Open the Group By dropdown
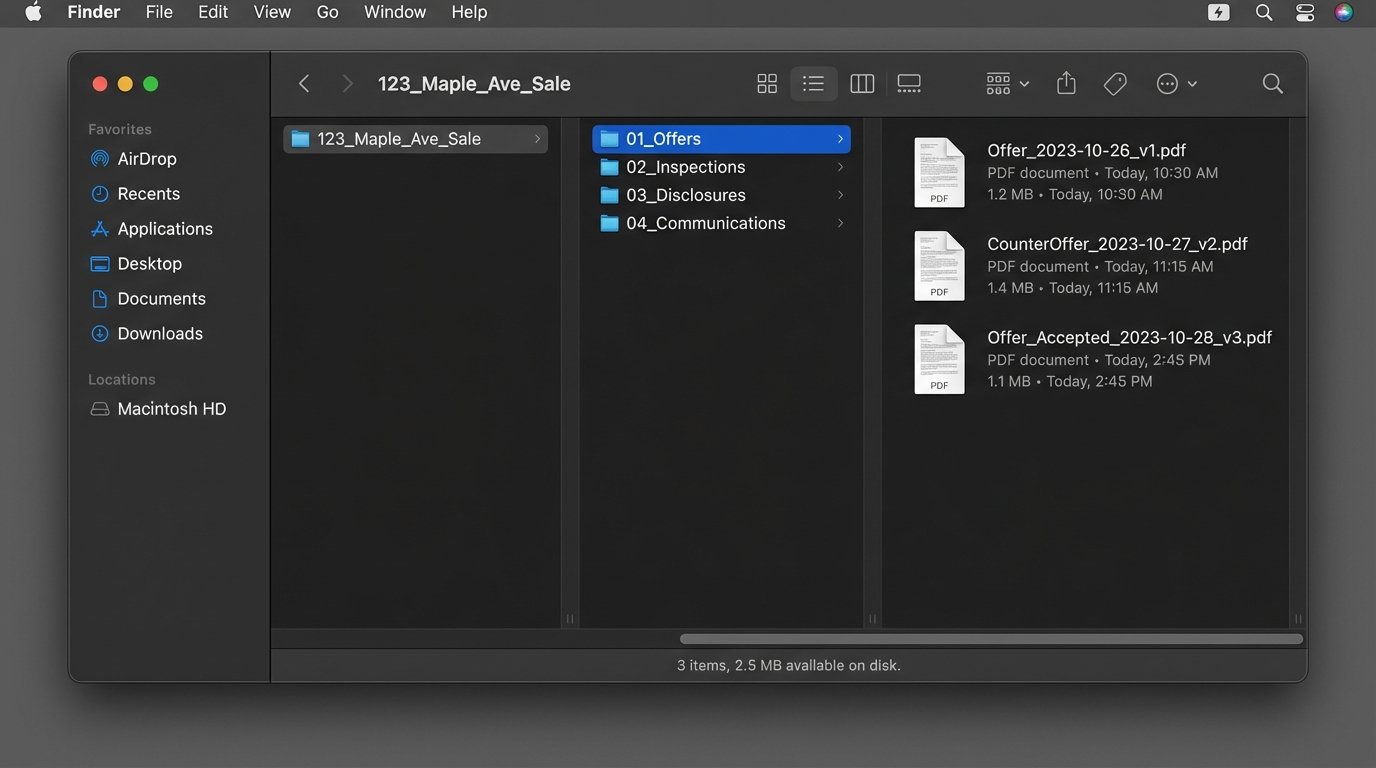This screenshot has height=768, width=1376. pos(1007,84)
